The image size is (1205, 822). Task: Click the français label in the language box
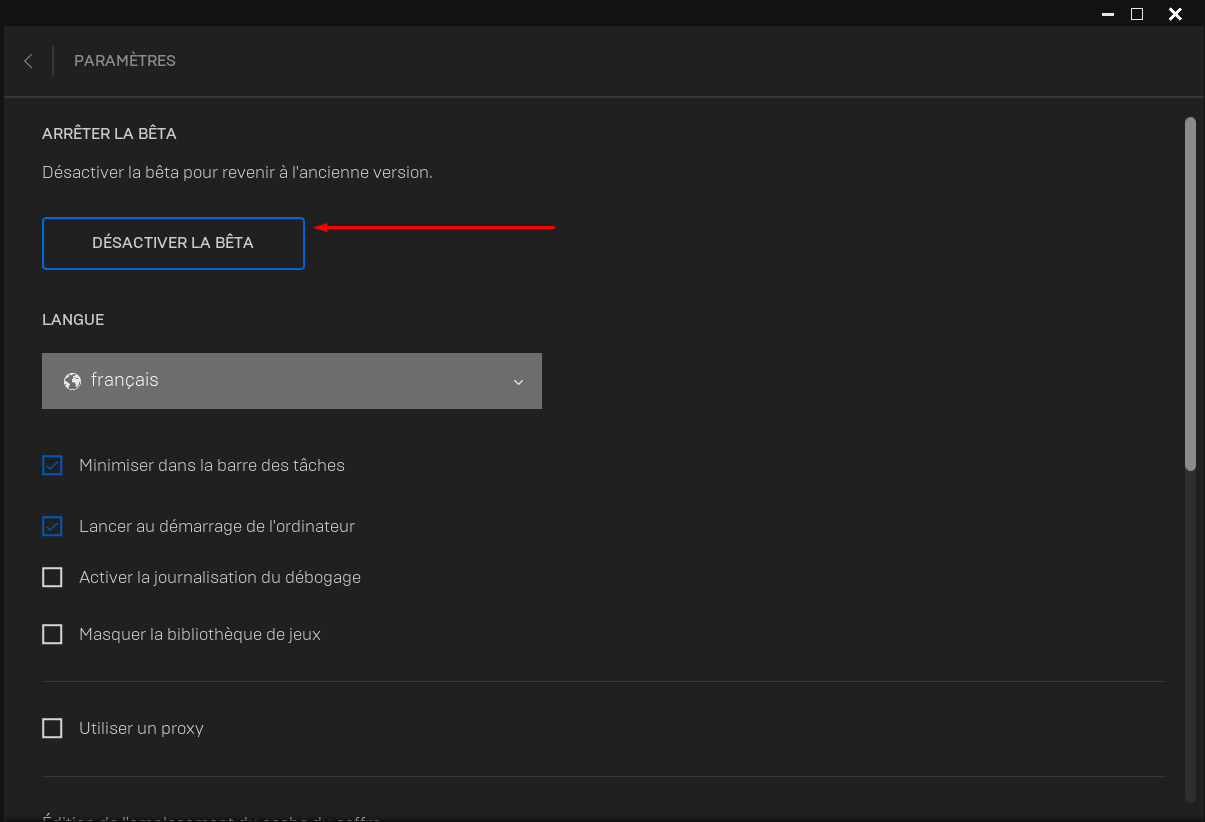124,380
